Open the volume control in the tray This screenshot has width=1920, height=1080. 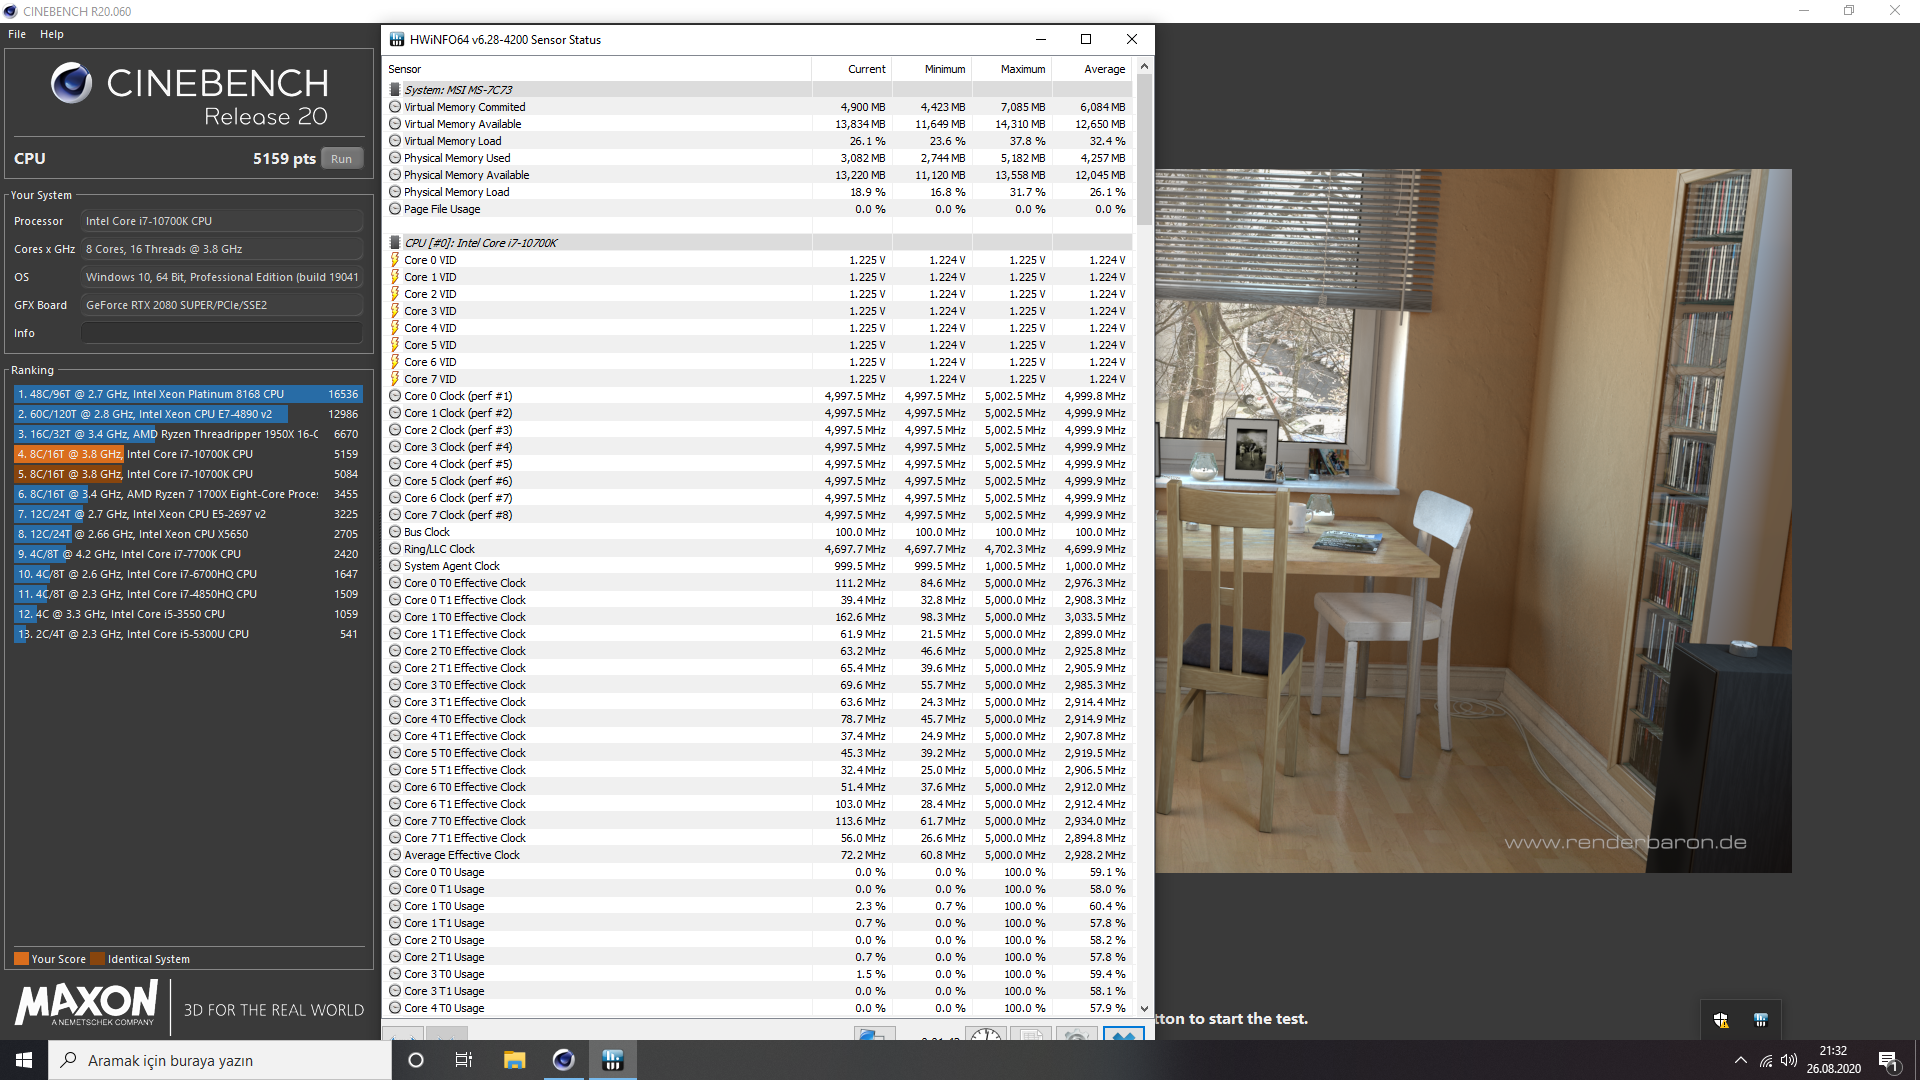click(x=1789, y=1060)
